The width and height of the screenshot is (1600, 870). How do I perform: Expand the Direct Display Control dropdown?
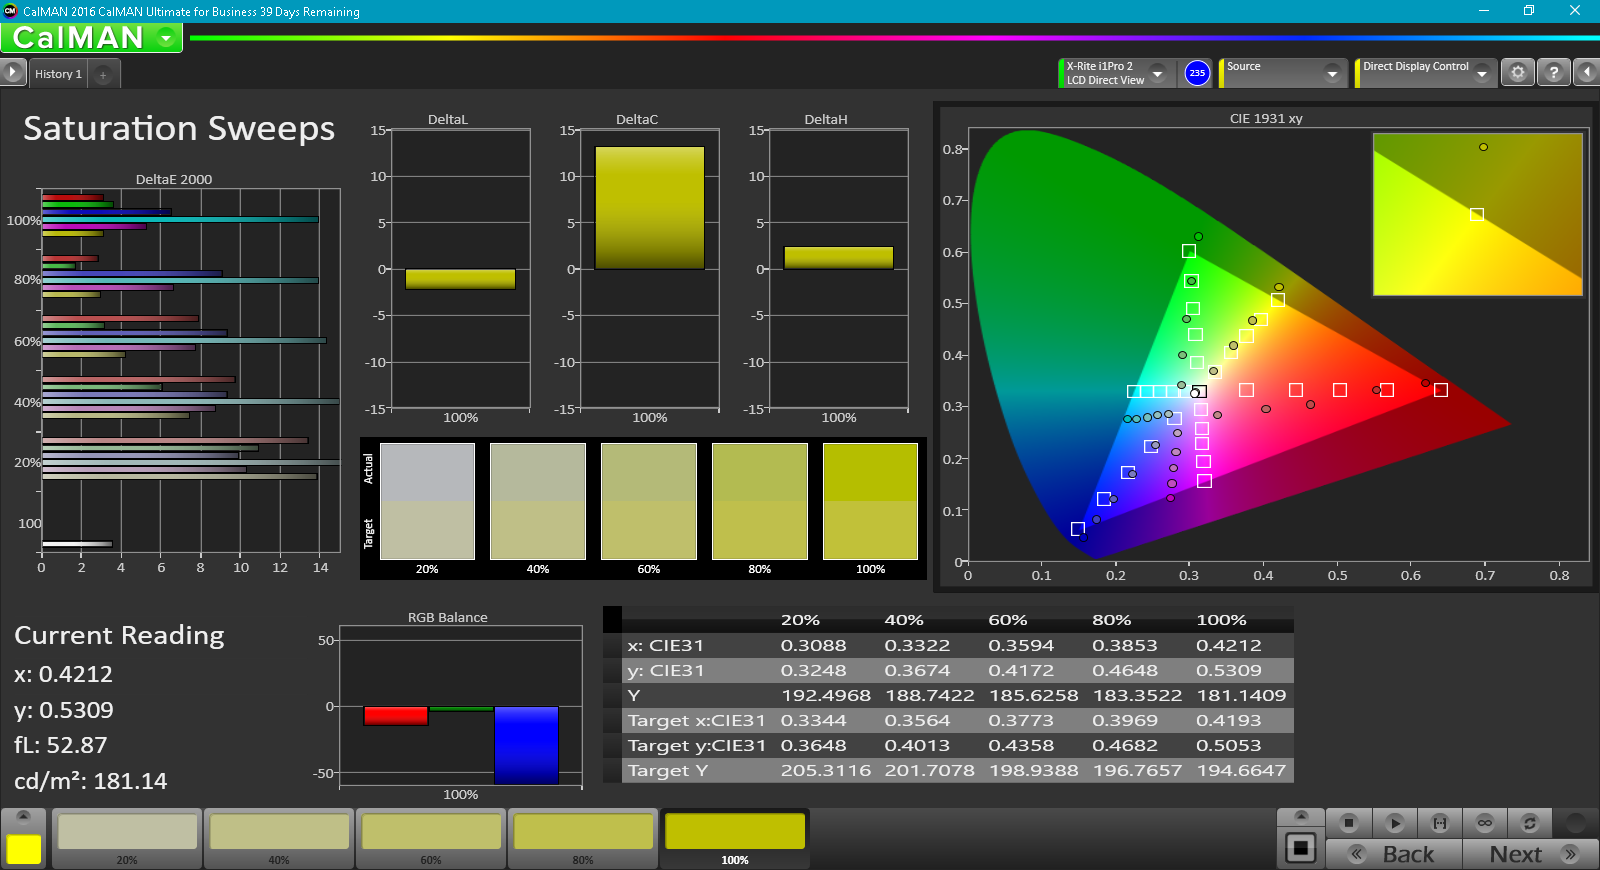pos(1481,73)
